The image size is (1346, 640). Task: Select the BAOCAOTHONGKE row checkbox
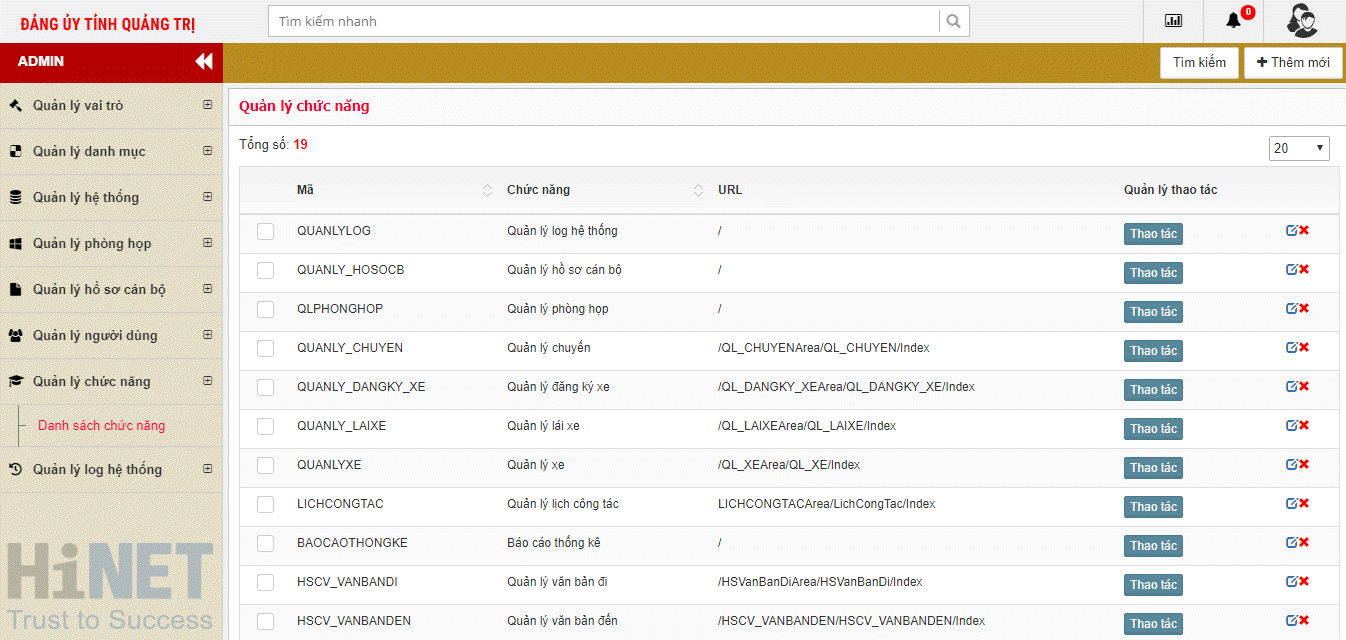pos(265,543)
